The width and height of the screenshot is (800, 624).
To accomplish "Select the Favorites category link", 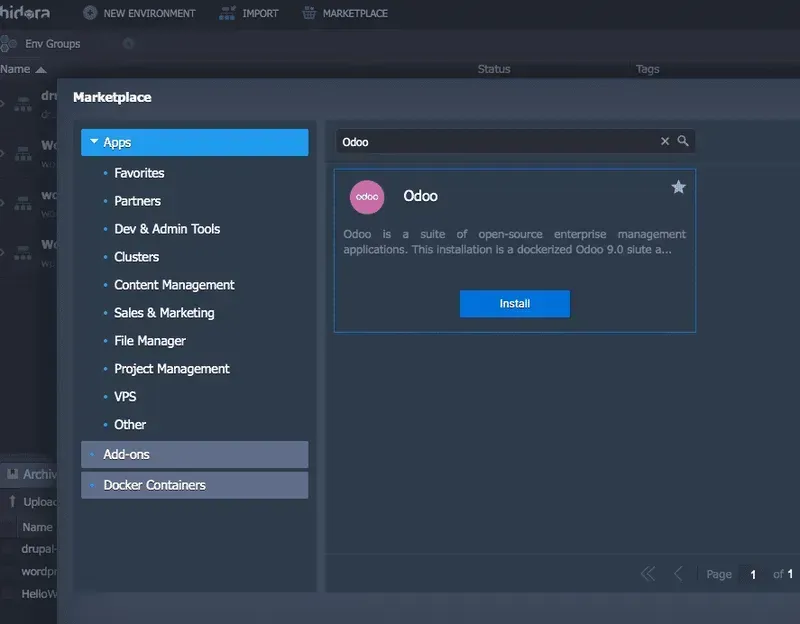I will tap(139, 172).
